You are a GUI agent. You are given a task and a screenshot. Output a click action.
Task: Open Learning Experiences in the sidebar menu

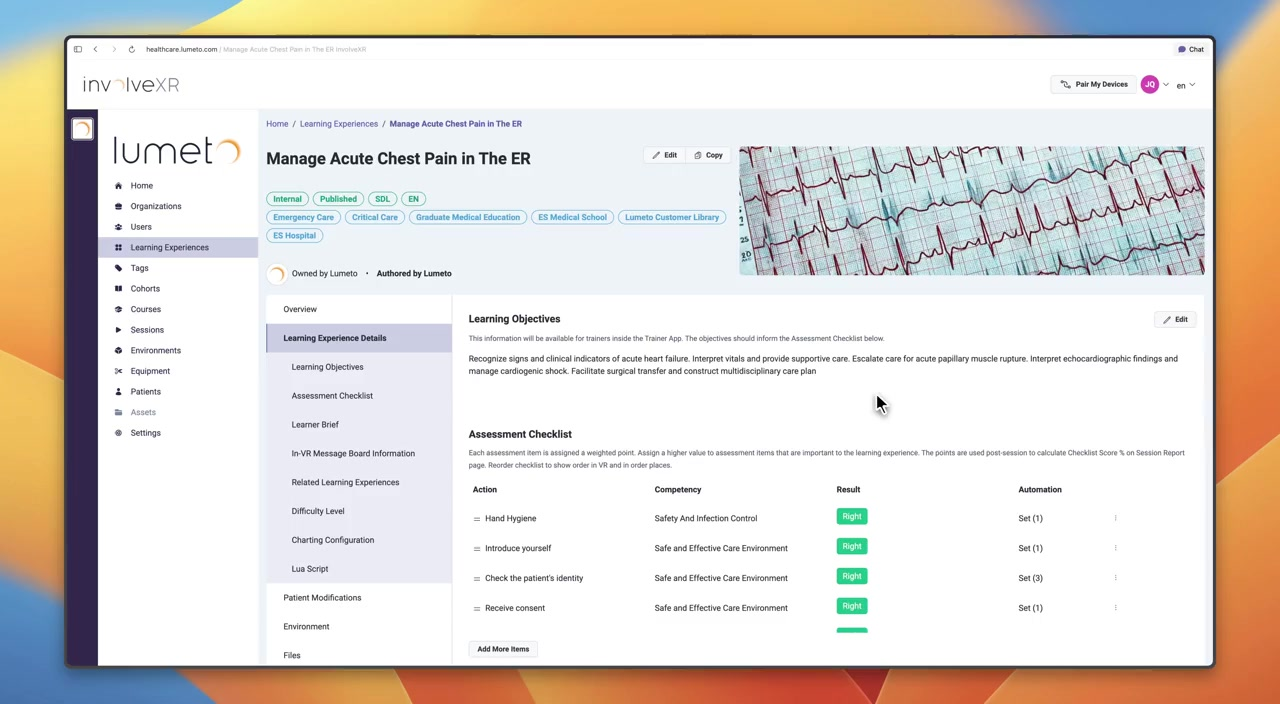[178, 247]
